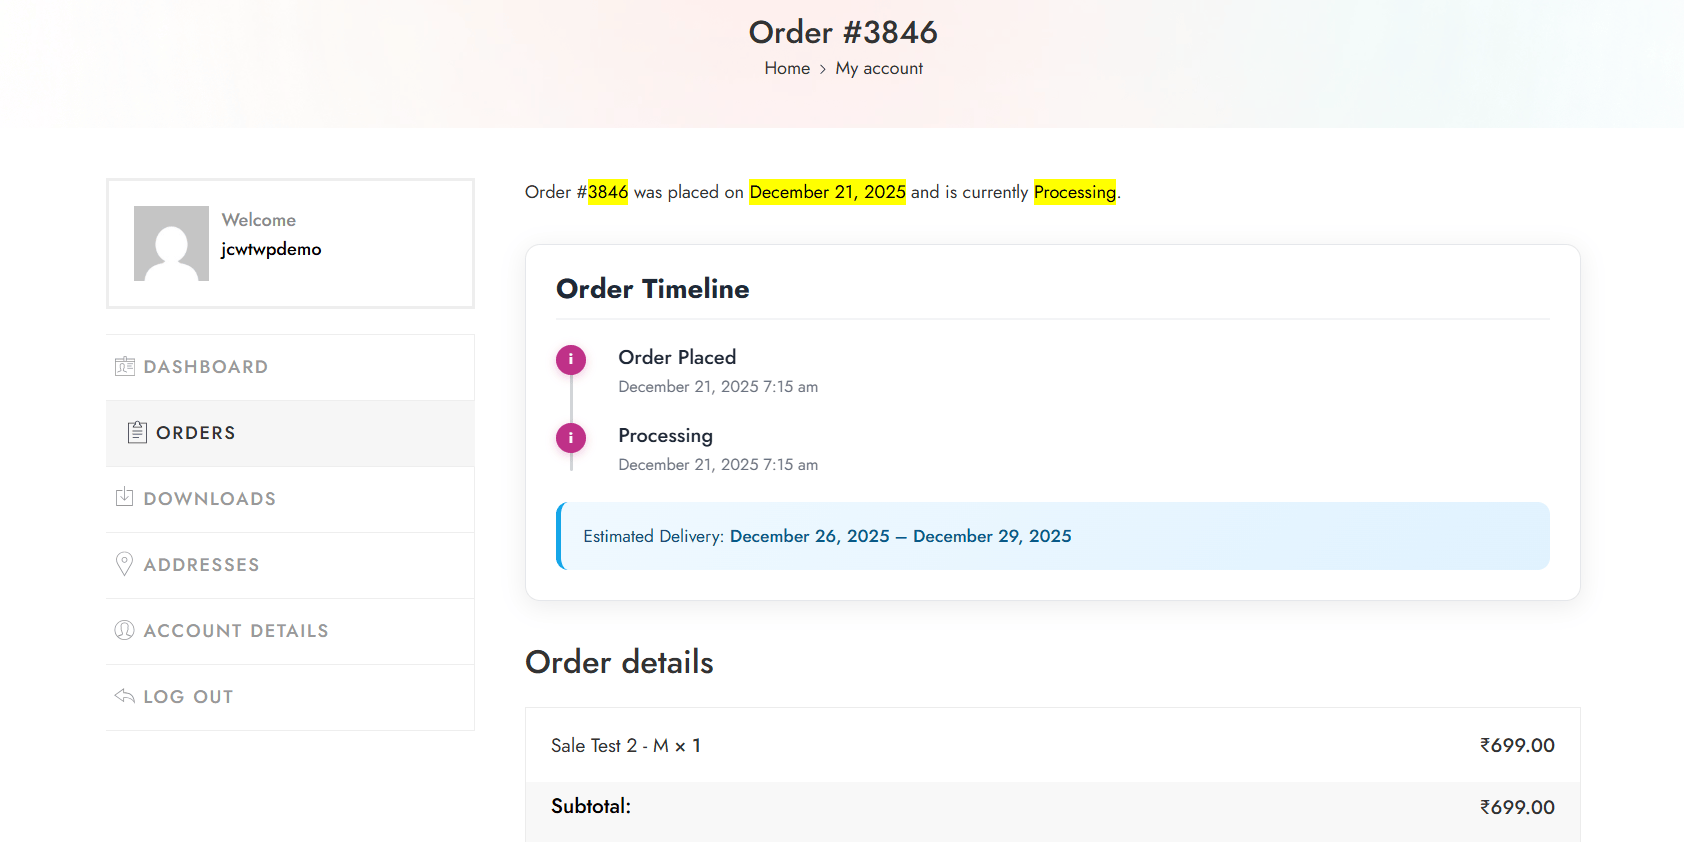Open the Dashboard menu item
This screenshot has width=1684, height=842.
[206, 367]
